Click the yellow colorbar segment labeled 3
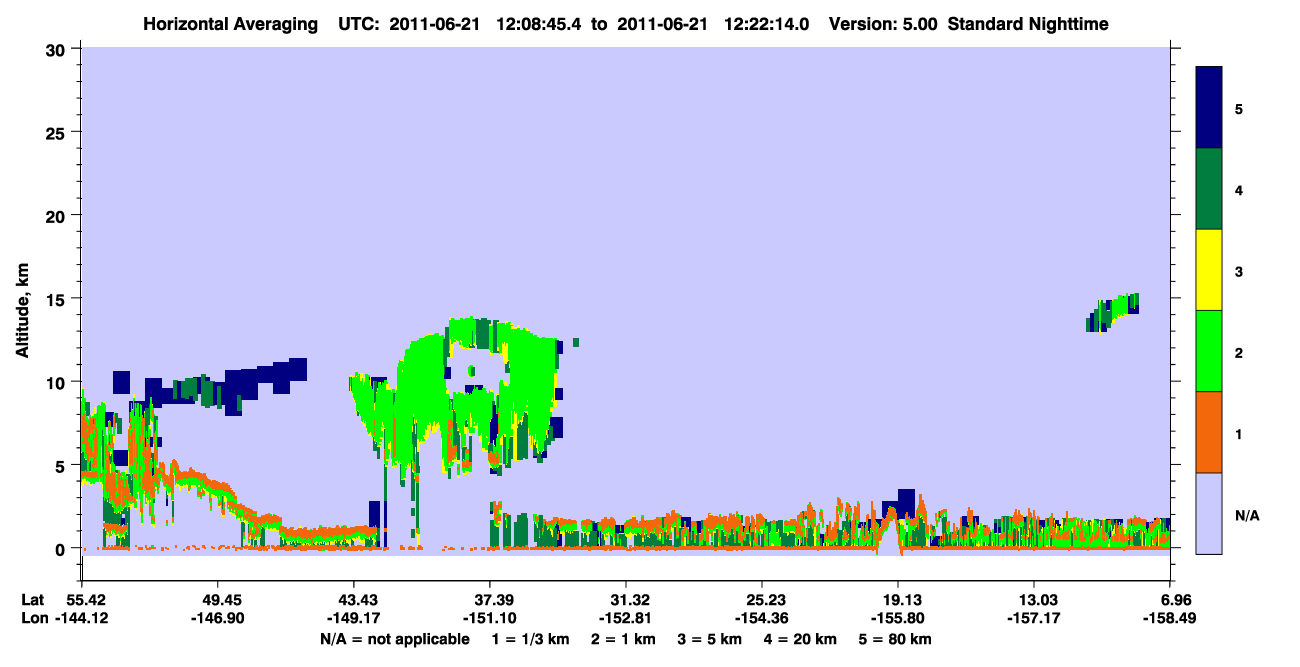 (1209, 270)
